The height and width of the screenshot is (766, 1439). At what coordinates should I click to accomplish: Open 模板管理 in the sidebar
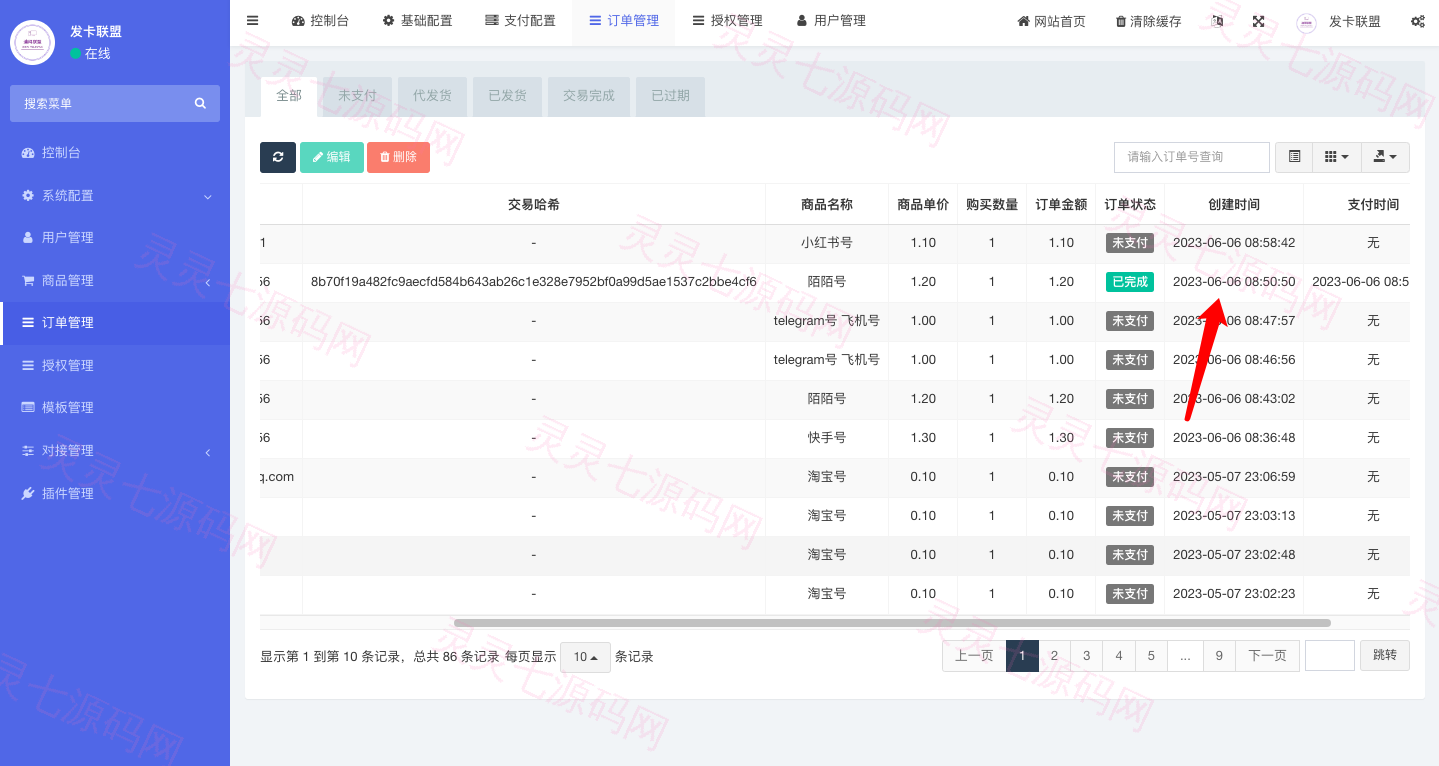pos(115,408)
